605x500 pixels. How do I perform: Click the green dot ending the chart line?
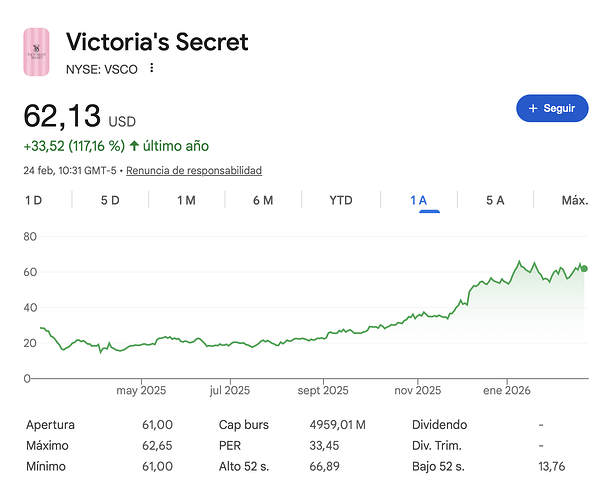coord(584,268)
